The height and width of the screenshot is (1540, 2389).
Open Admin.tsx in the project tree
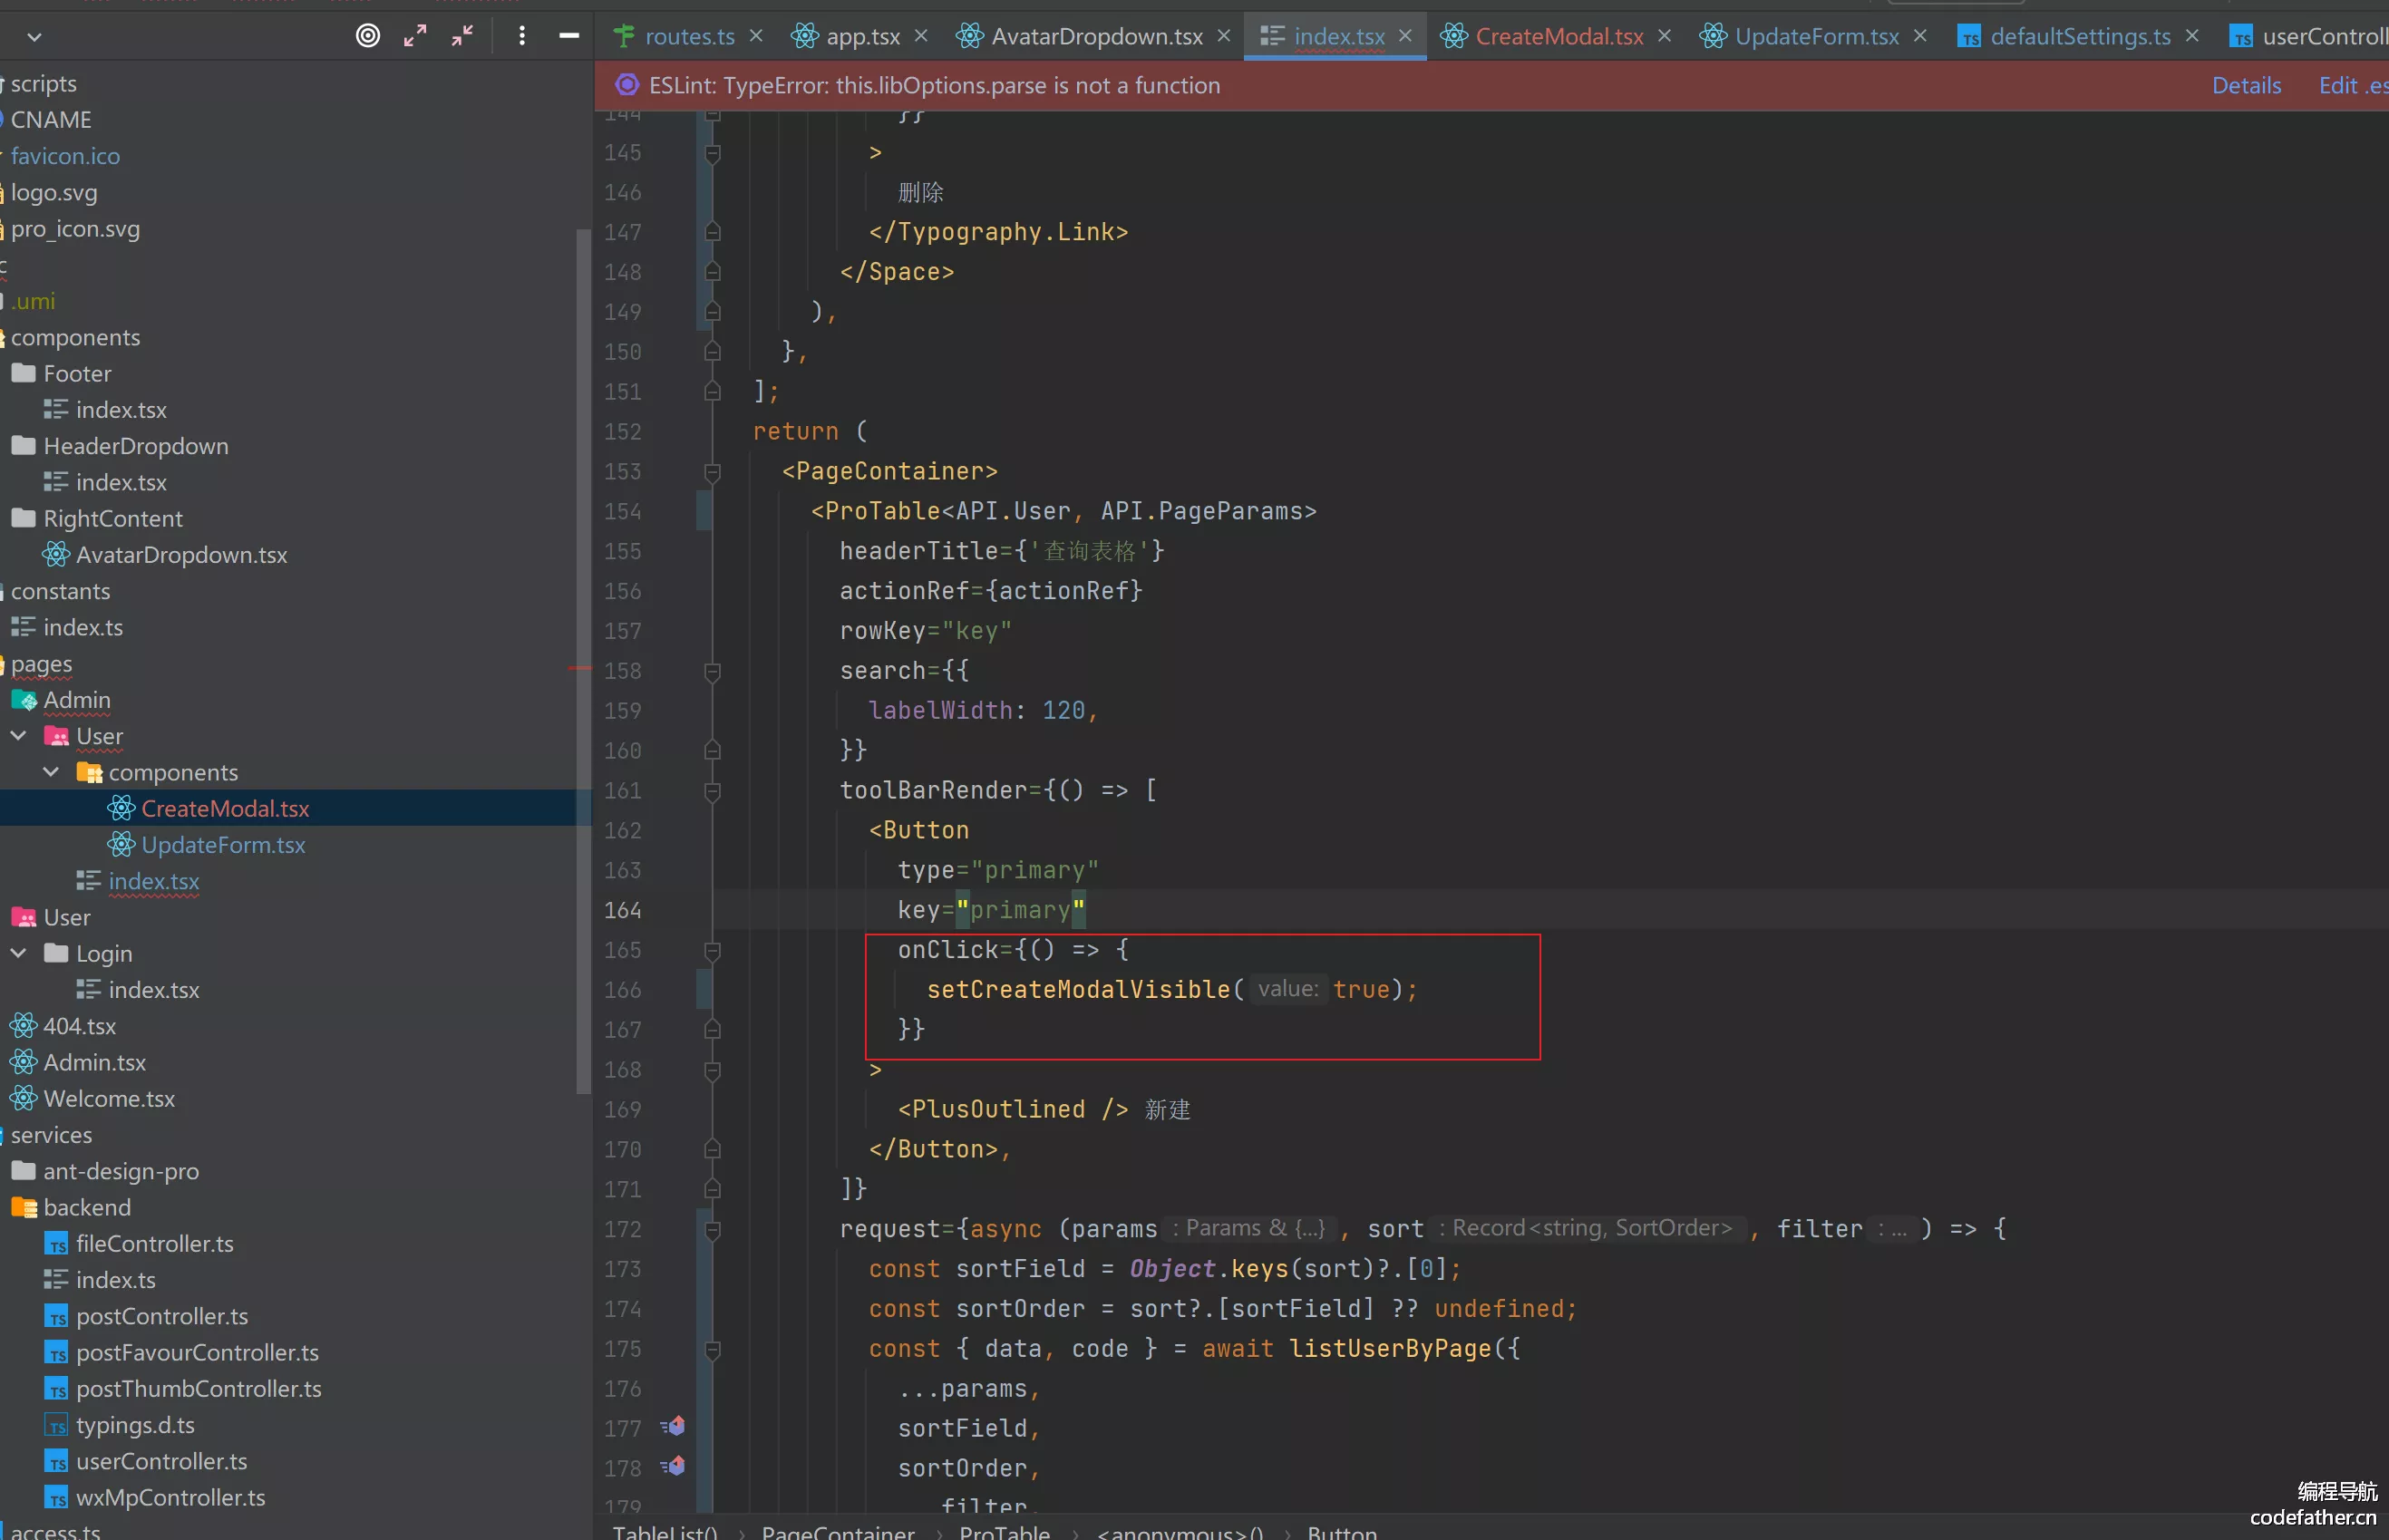[94, 1062]
